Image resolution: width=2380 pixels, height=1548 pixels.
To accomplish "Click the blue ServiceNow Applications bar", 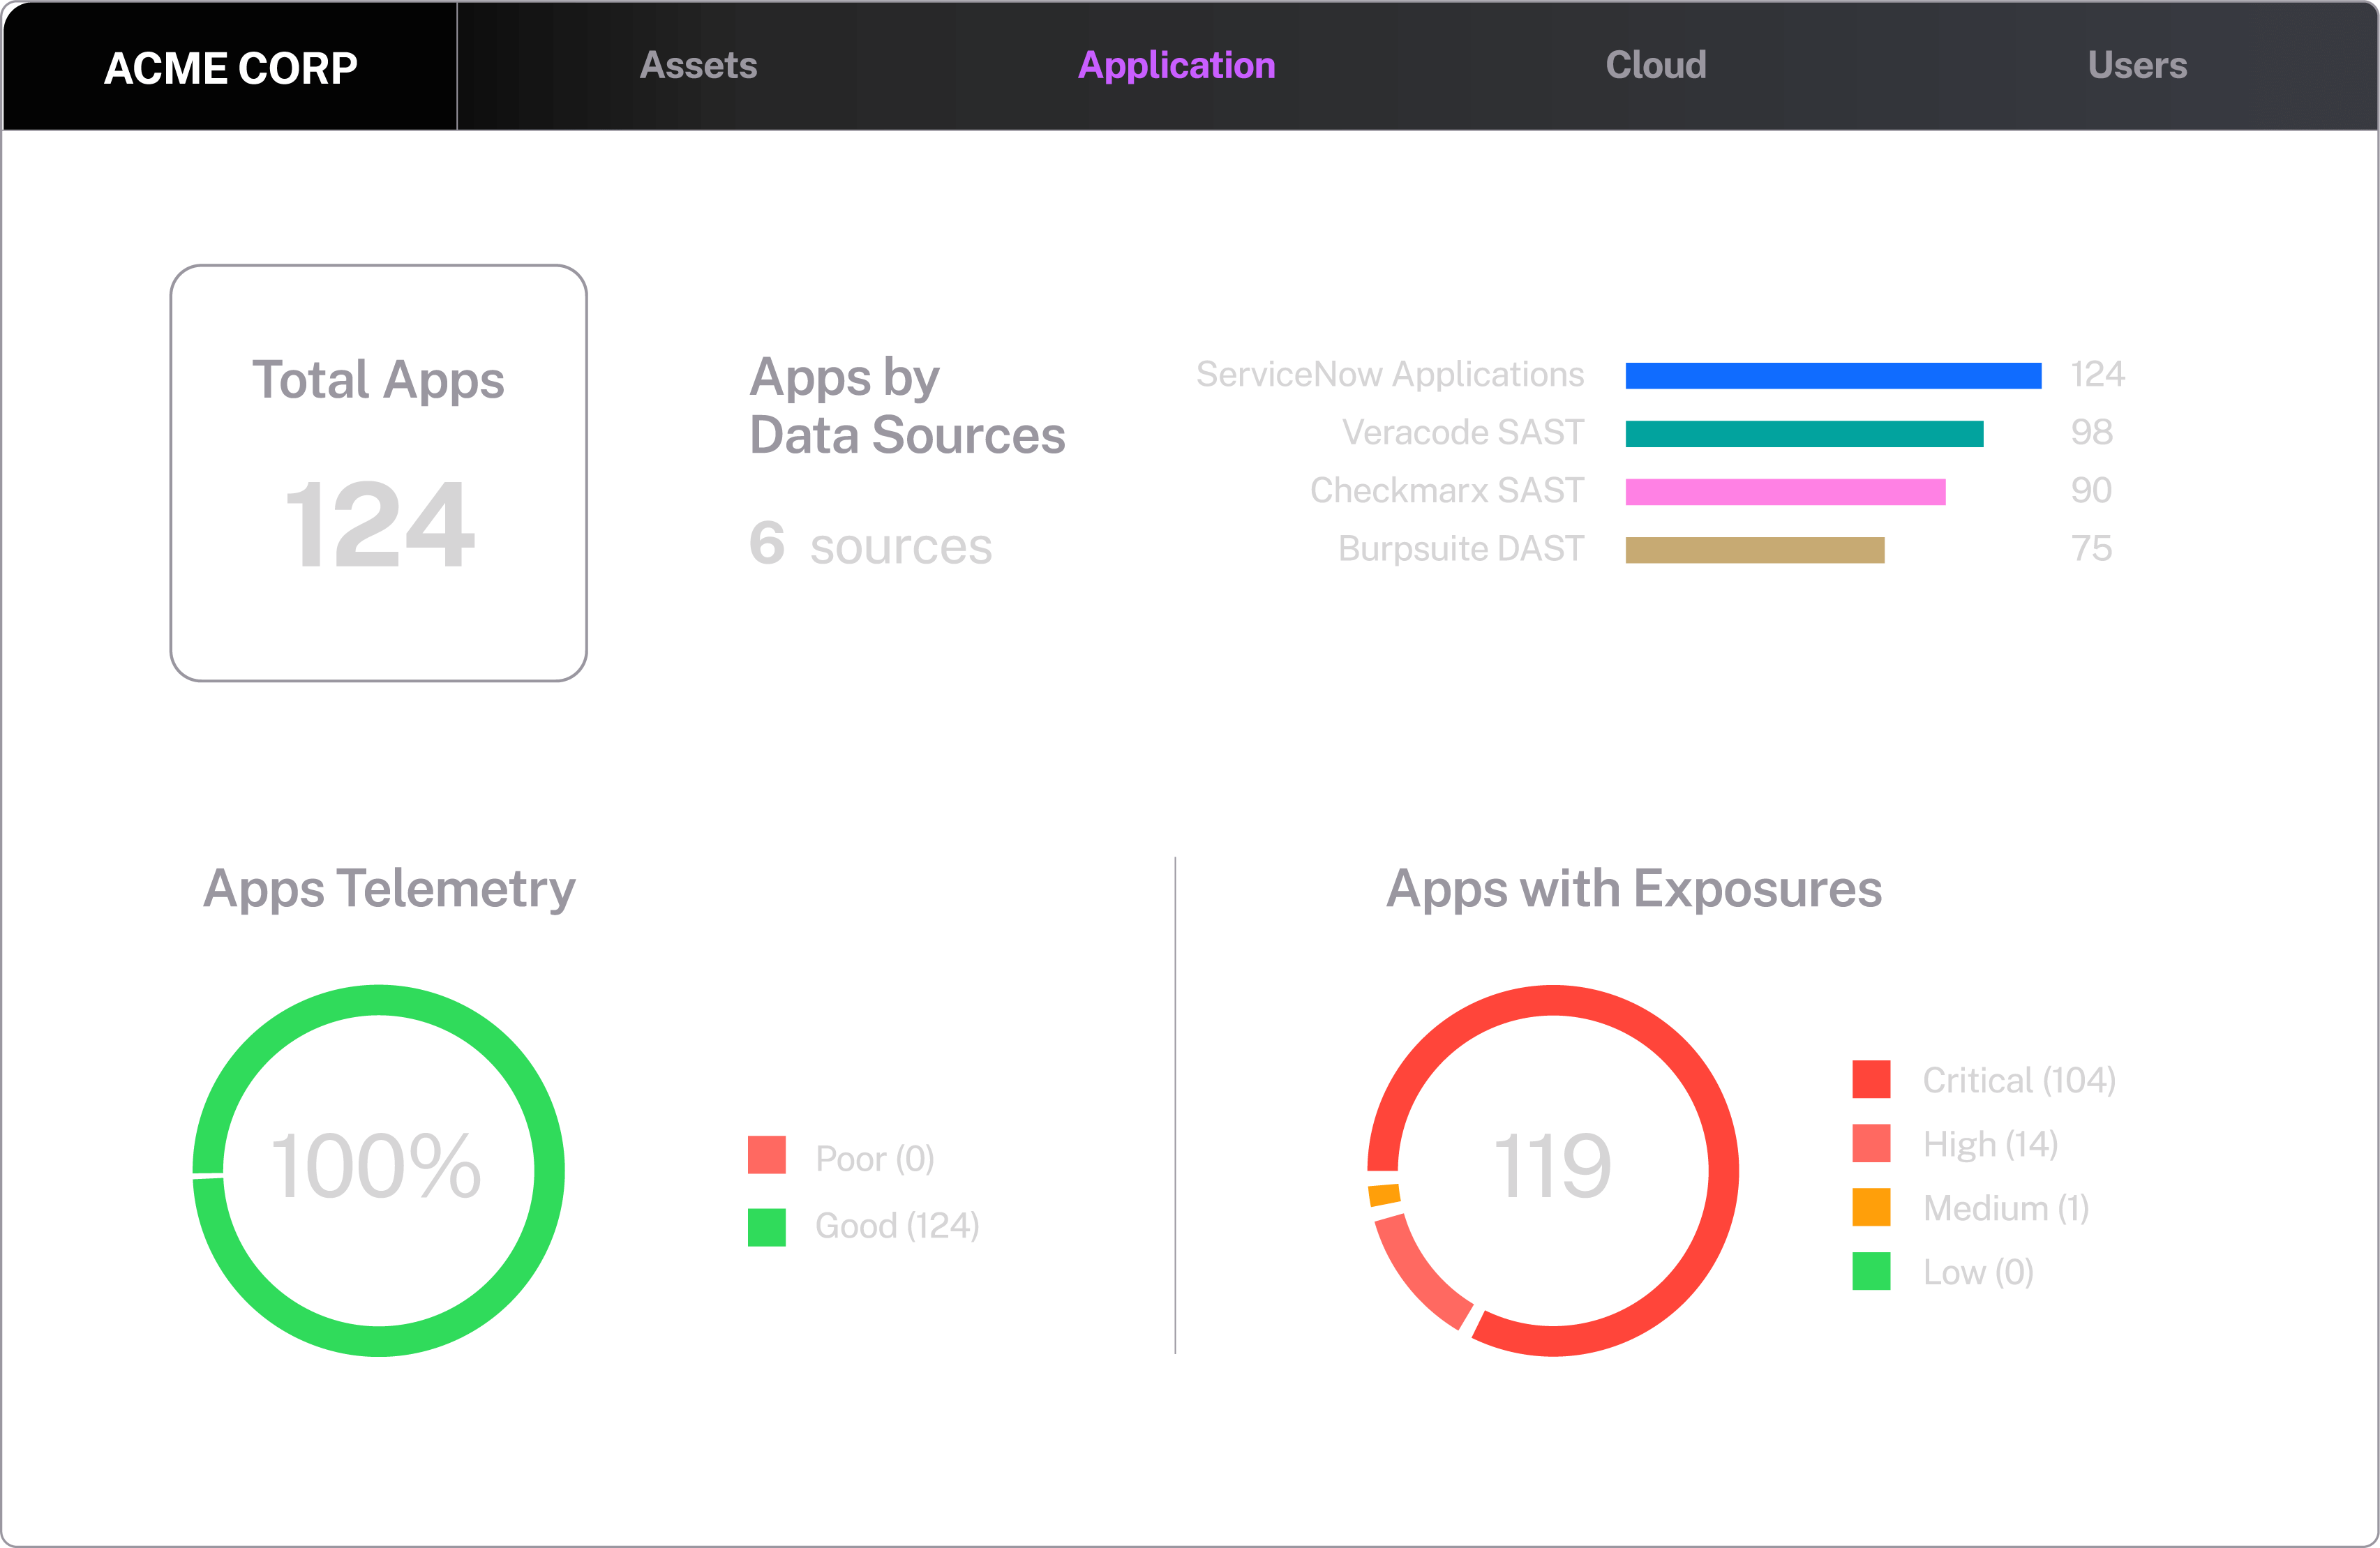I will point(1833,375).
